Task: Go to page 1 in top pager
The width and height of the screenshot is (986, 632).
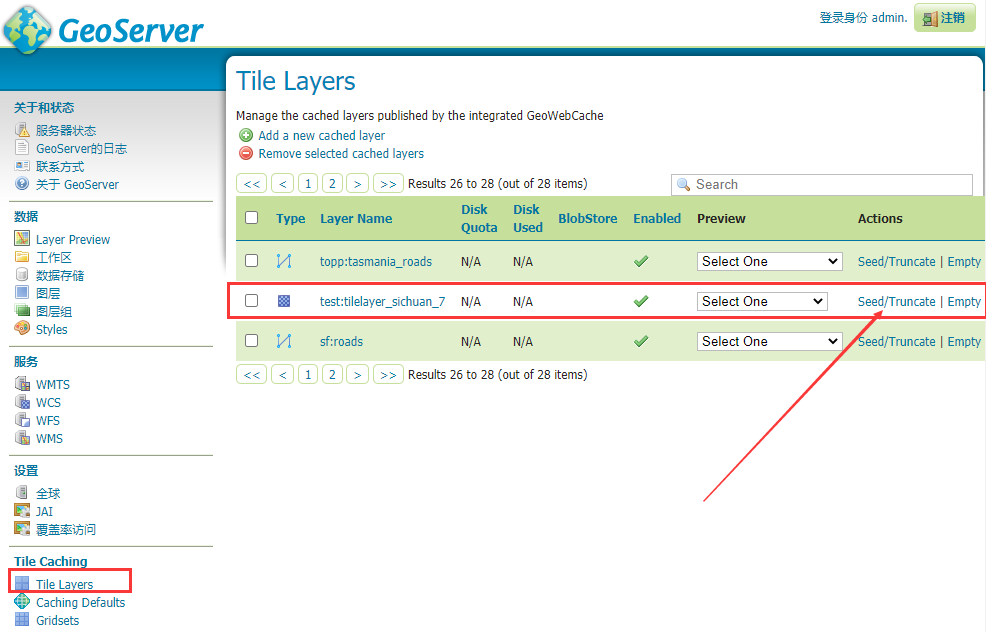Action: point(307,184)
